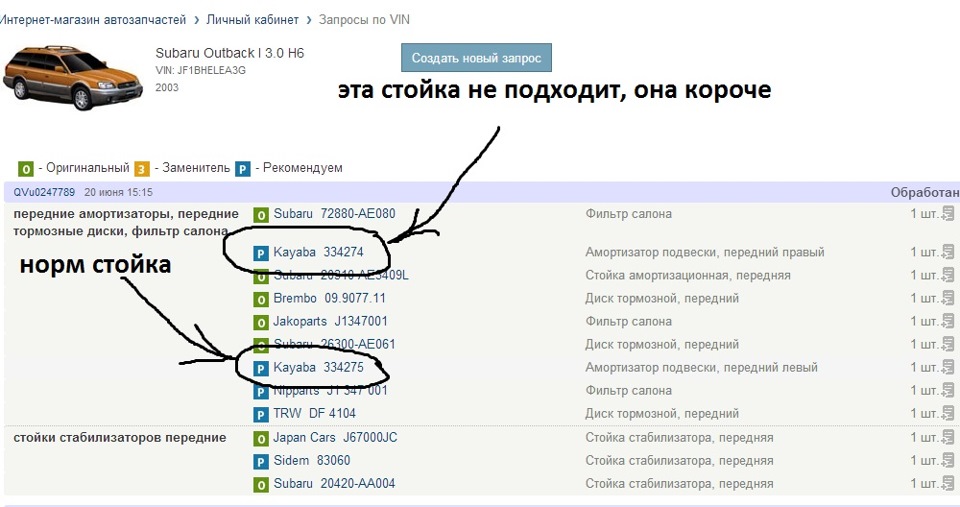Click the blue Рекомендуем legend badge
Image resolution: width=960 pixels, height=507 pixels.
tap(243, 168)
